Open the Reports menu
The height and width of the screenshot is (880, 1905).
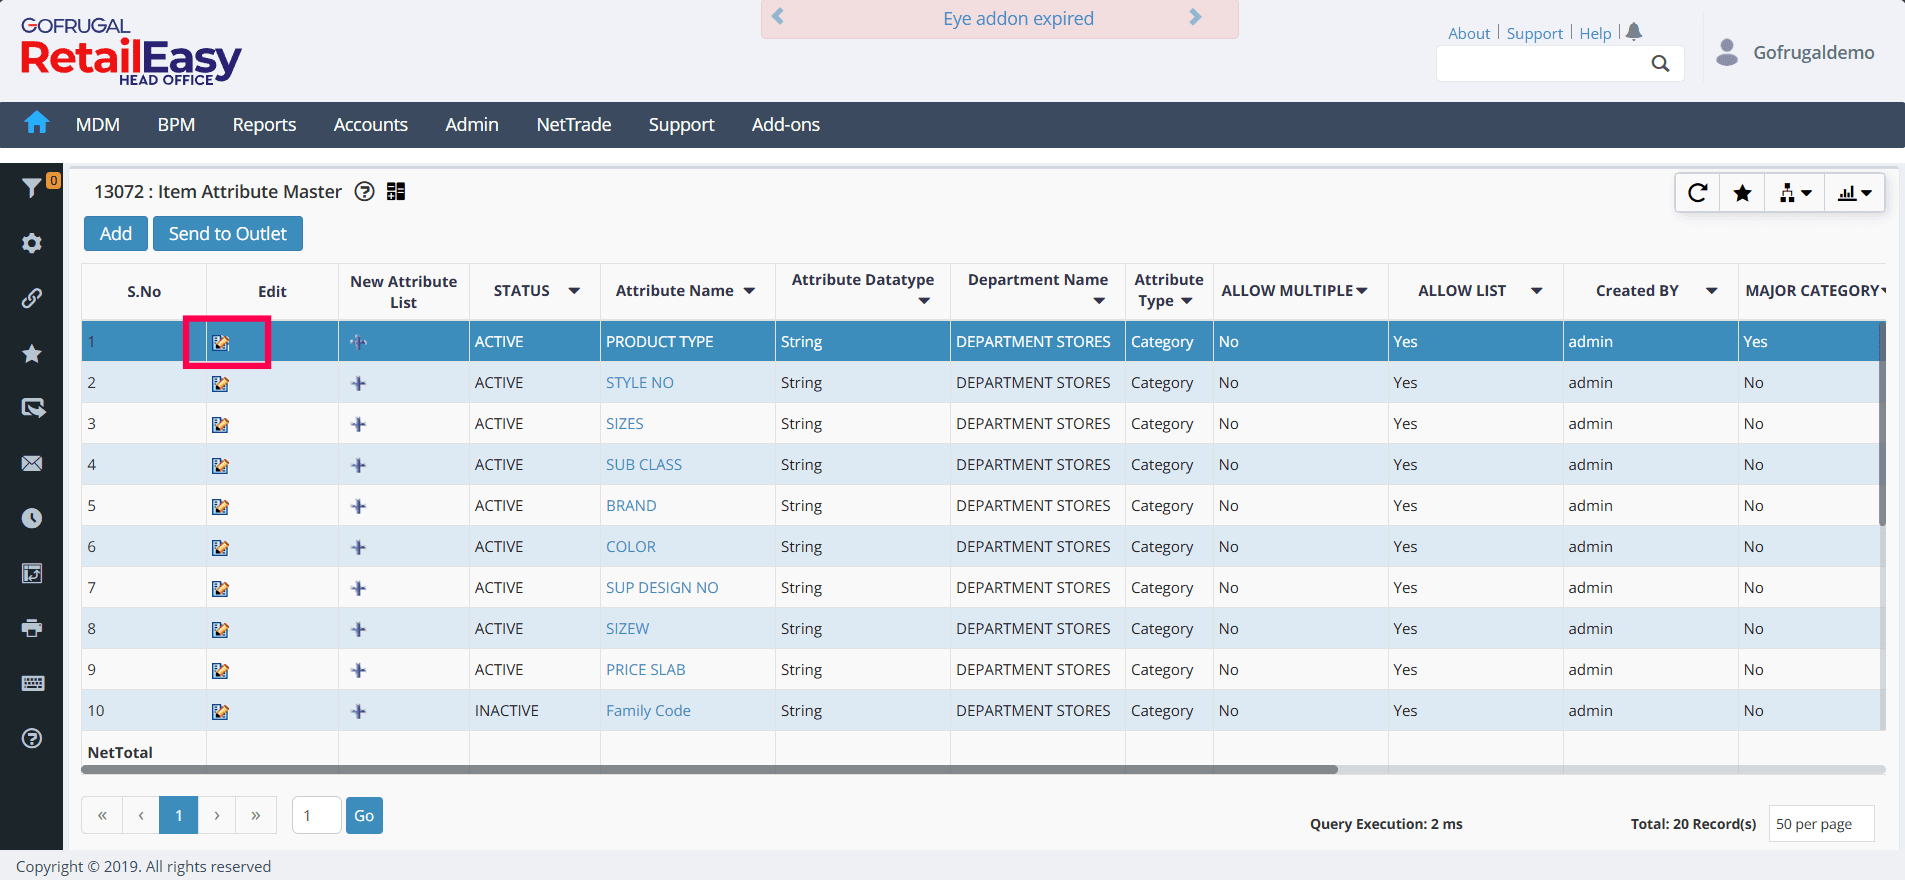264,125
